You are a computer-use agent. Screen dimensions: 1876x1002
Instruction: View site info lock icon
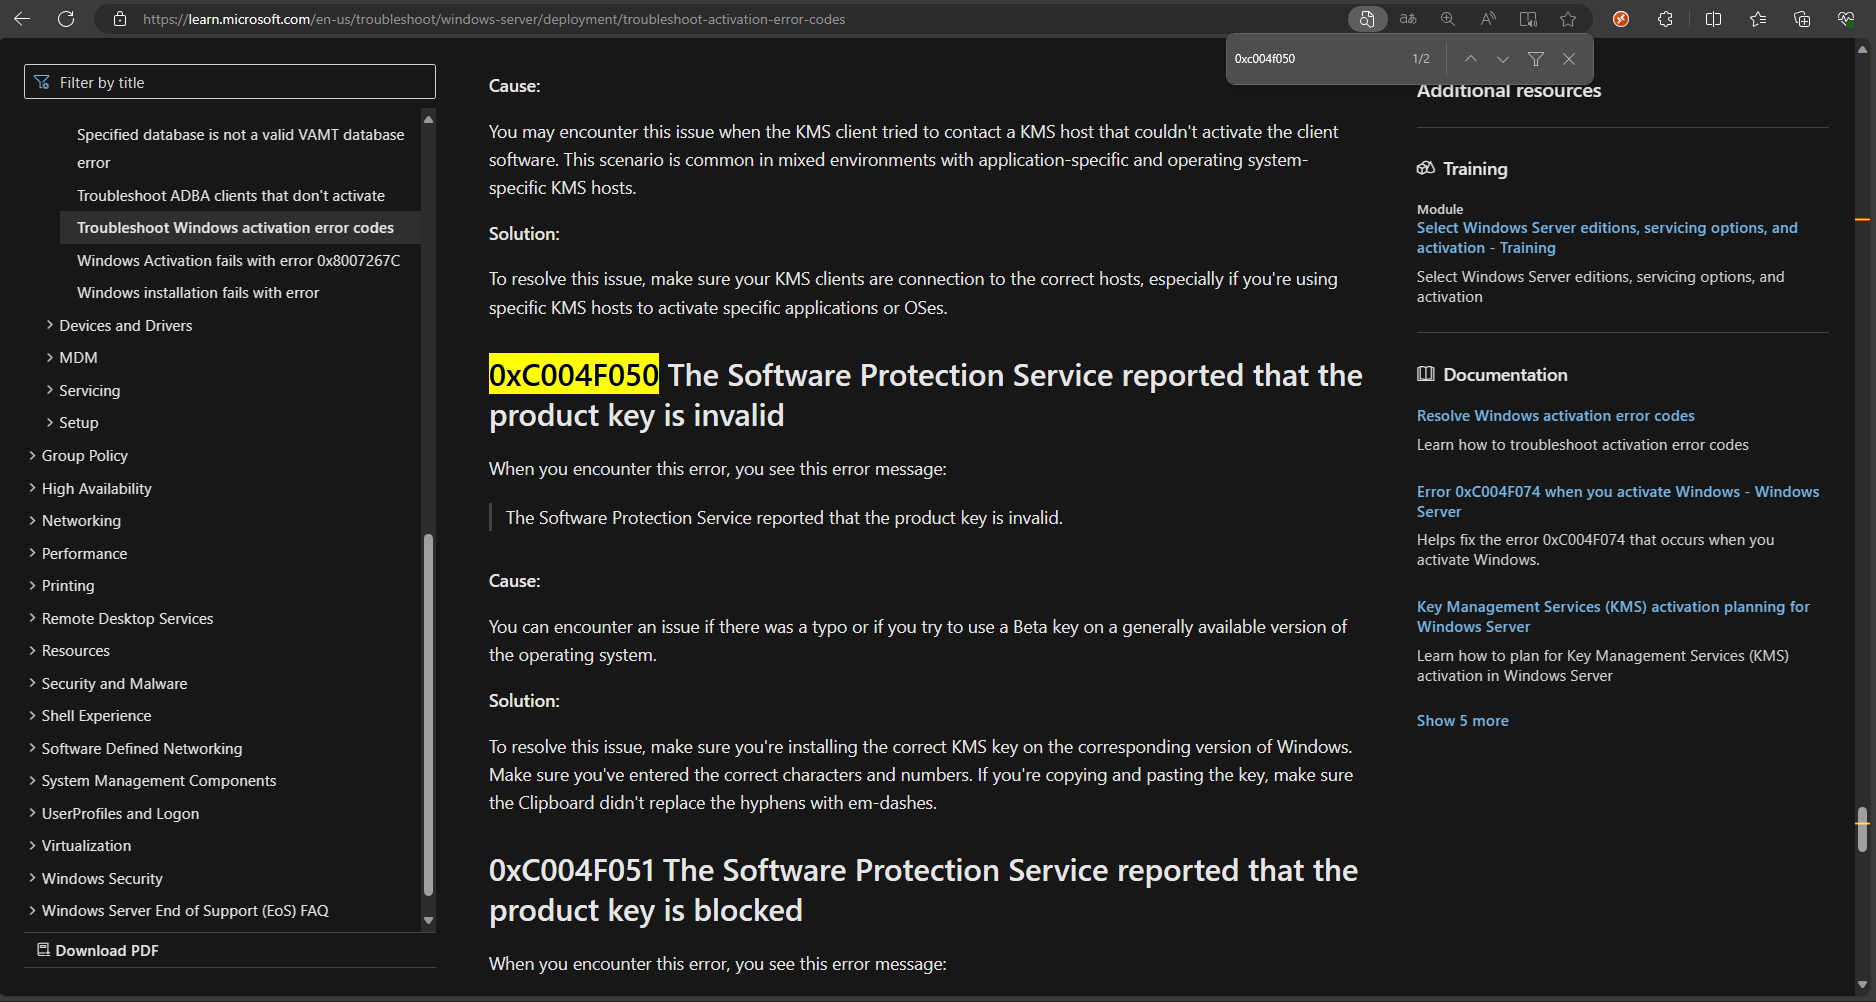[x=120, y=19]
